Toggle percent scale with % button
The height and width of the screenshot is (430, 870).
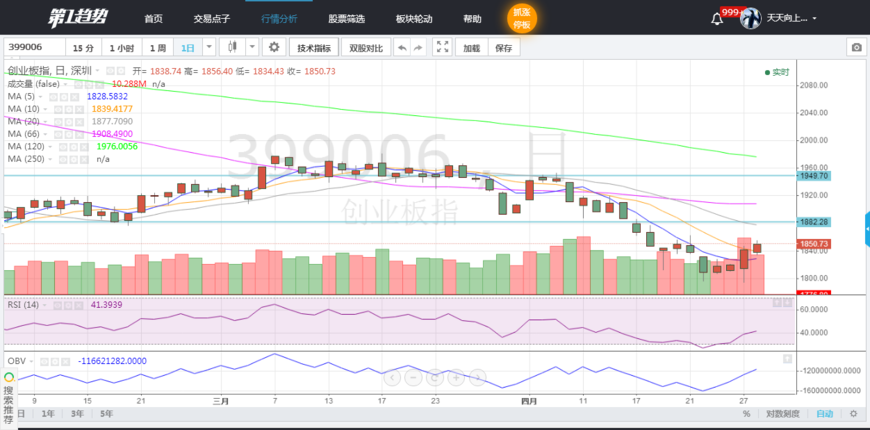(746, 414)
